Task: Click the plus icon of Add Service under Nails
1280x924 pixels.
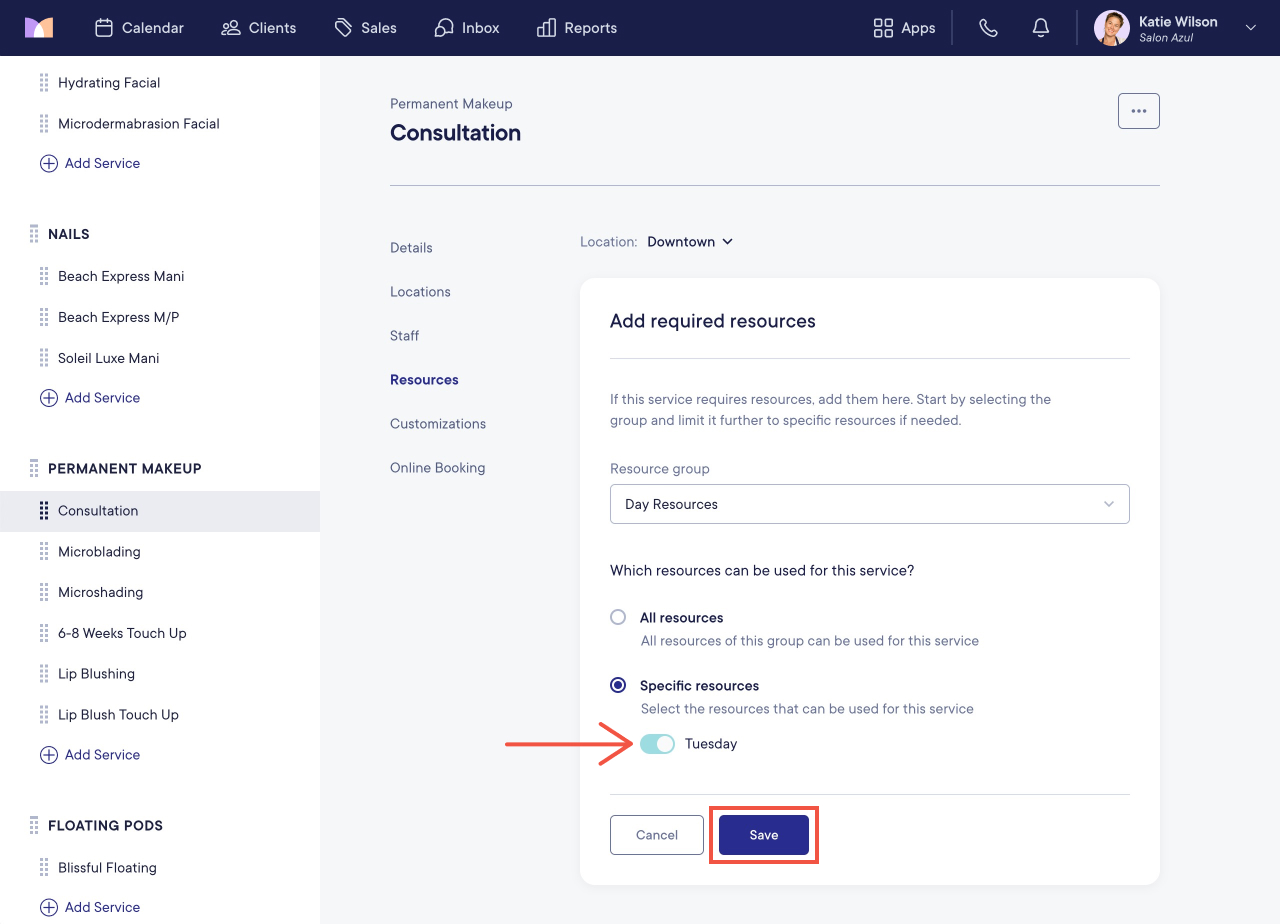Action: pyautogui.click(x=48, y=398)
